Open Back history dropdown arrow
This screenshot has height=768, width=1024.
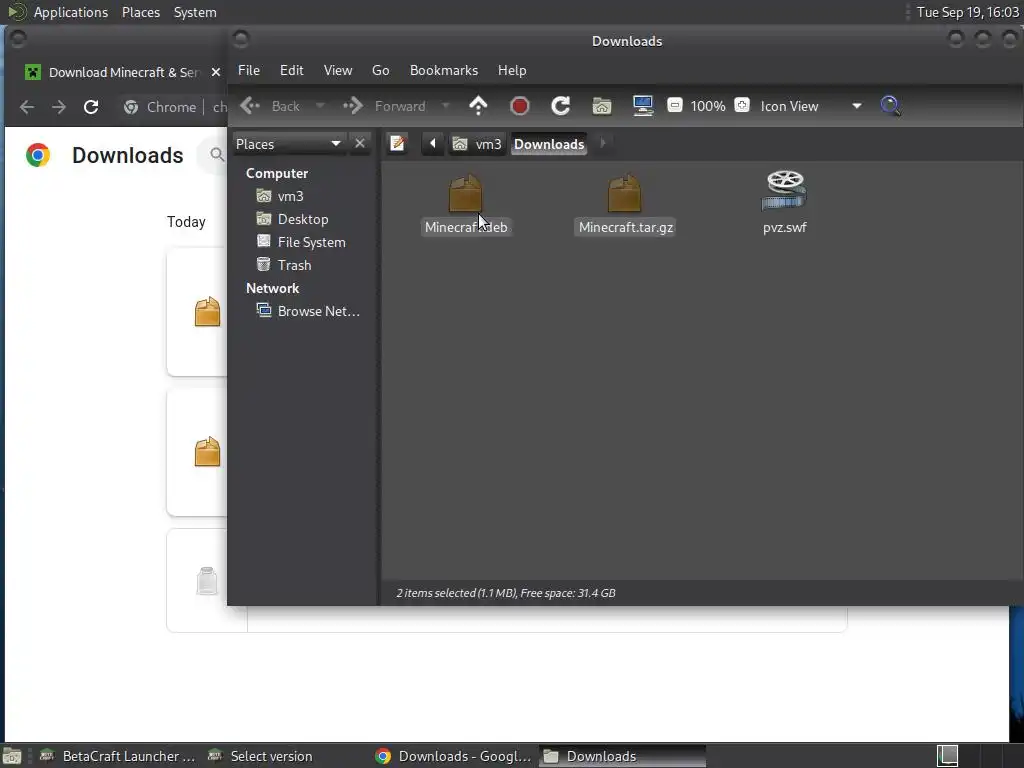pyautogui.click(x=320, y=106)
